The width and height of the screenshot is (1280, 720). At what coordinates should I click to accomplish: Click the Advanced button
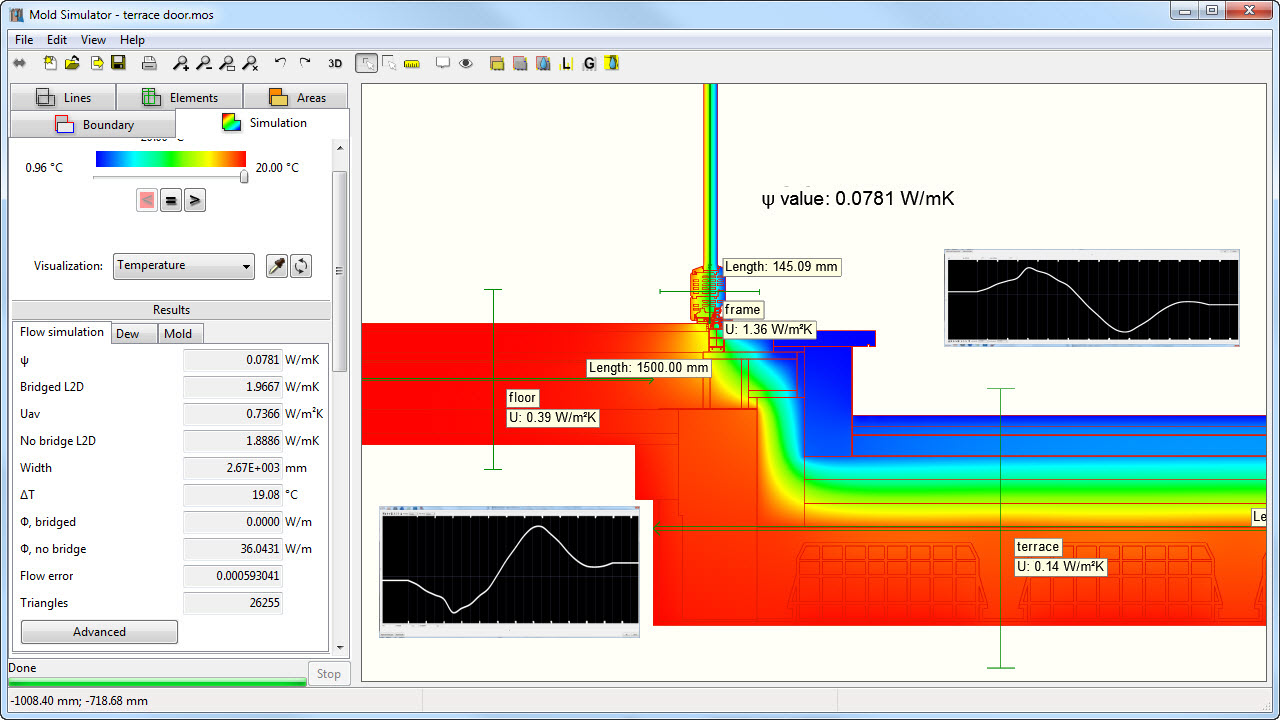pos(99,632)
